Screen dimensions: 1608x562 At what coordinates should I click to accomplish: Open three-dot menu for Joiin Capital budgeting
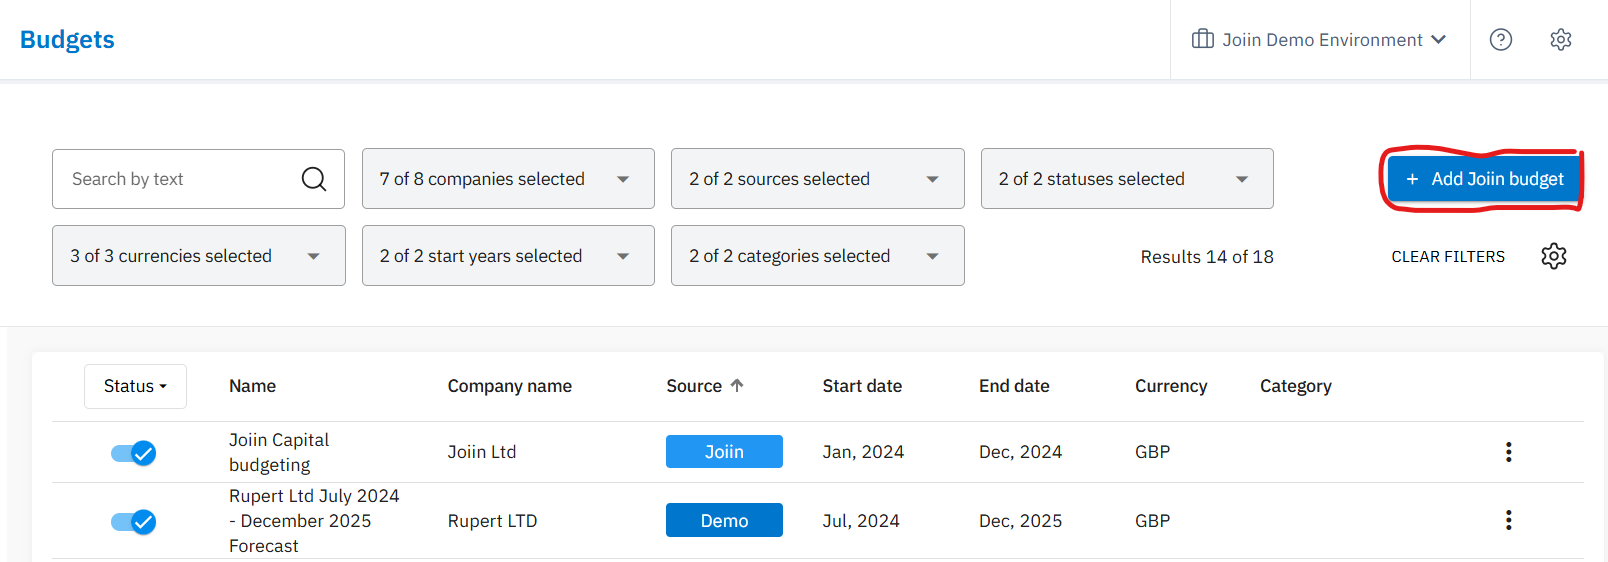(x=1508, y=452)
